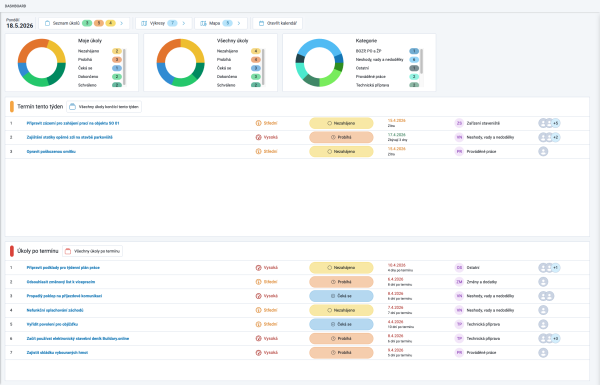Open the Čeká se status pill in overdue row 3
600x385 pixels.
point(341,296)
